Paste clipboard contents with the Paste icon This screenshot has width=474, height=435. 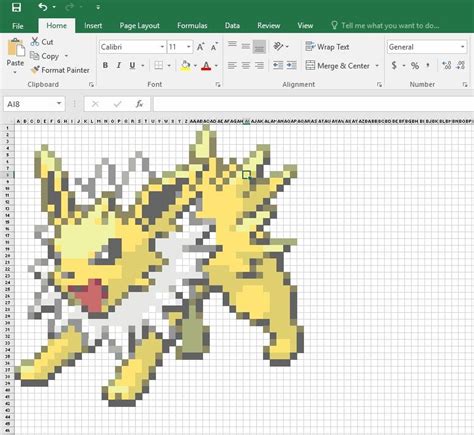click(x=15, y=48)
